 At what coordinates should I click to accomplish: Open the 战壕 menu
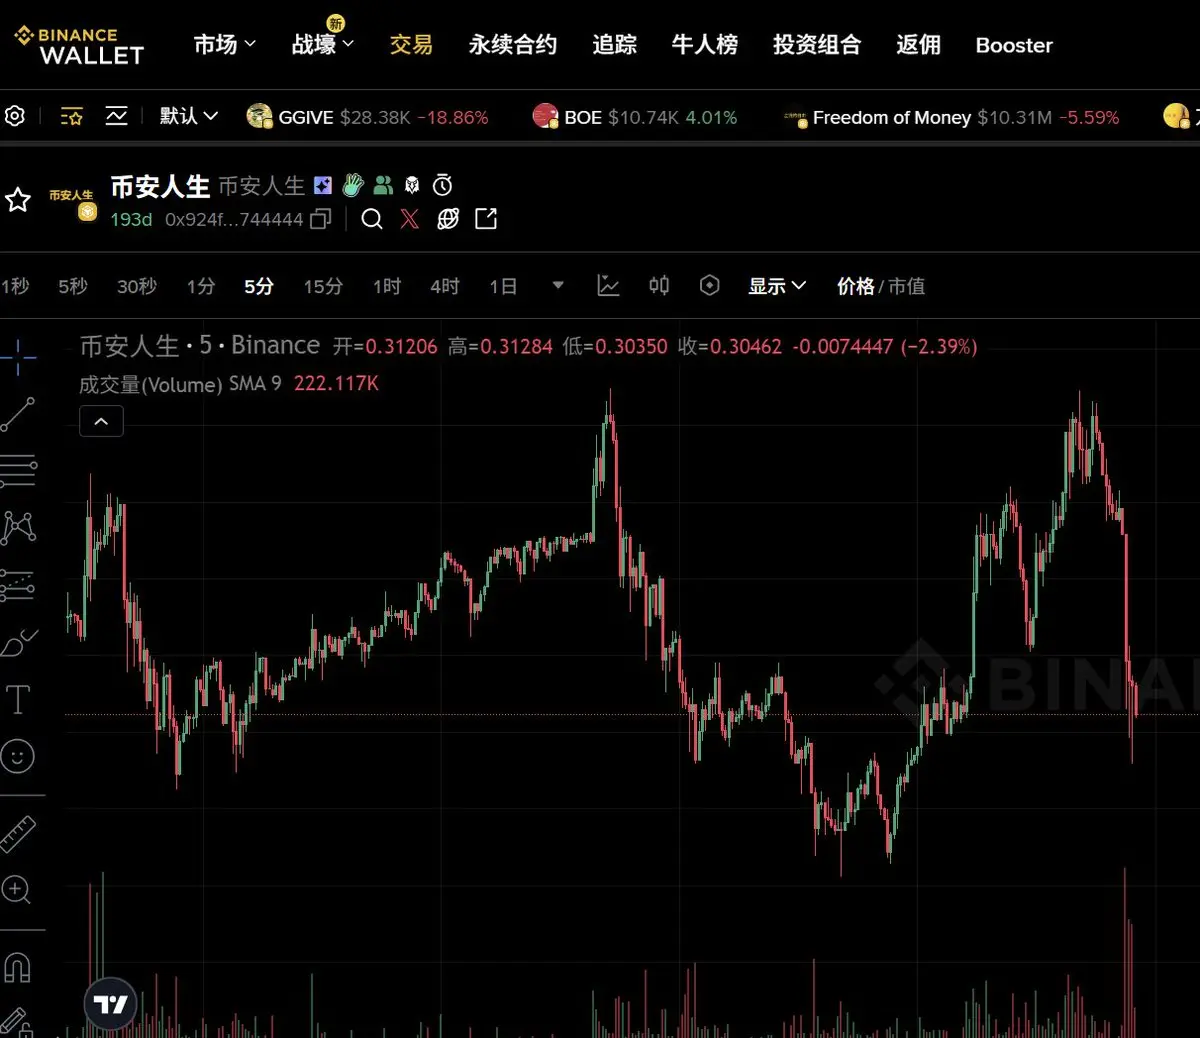(323, 45)
